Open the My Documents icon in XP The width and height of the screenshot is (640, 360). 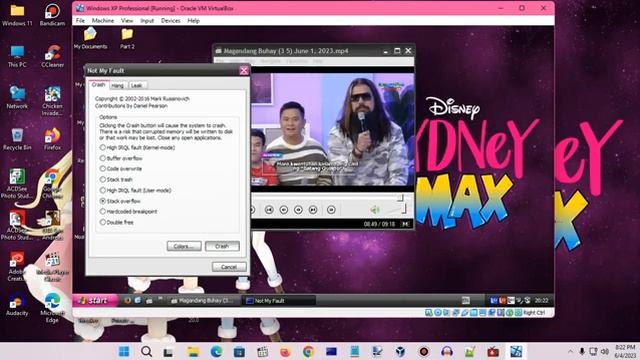tap(90, 38)
